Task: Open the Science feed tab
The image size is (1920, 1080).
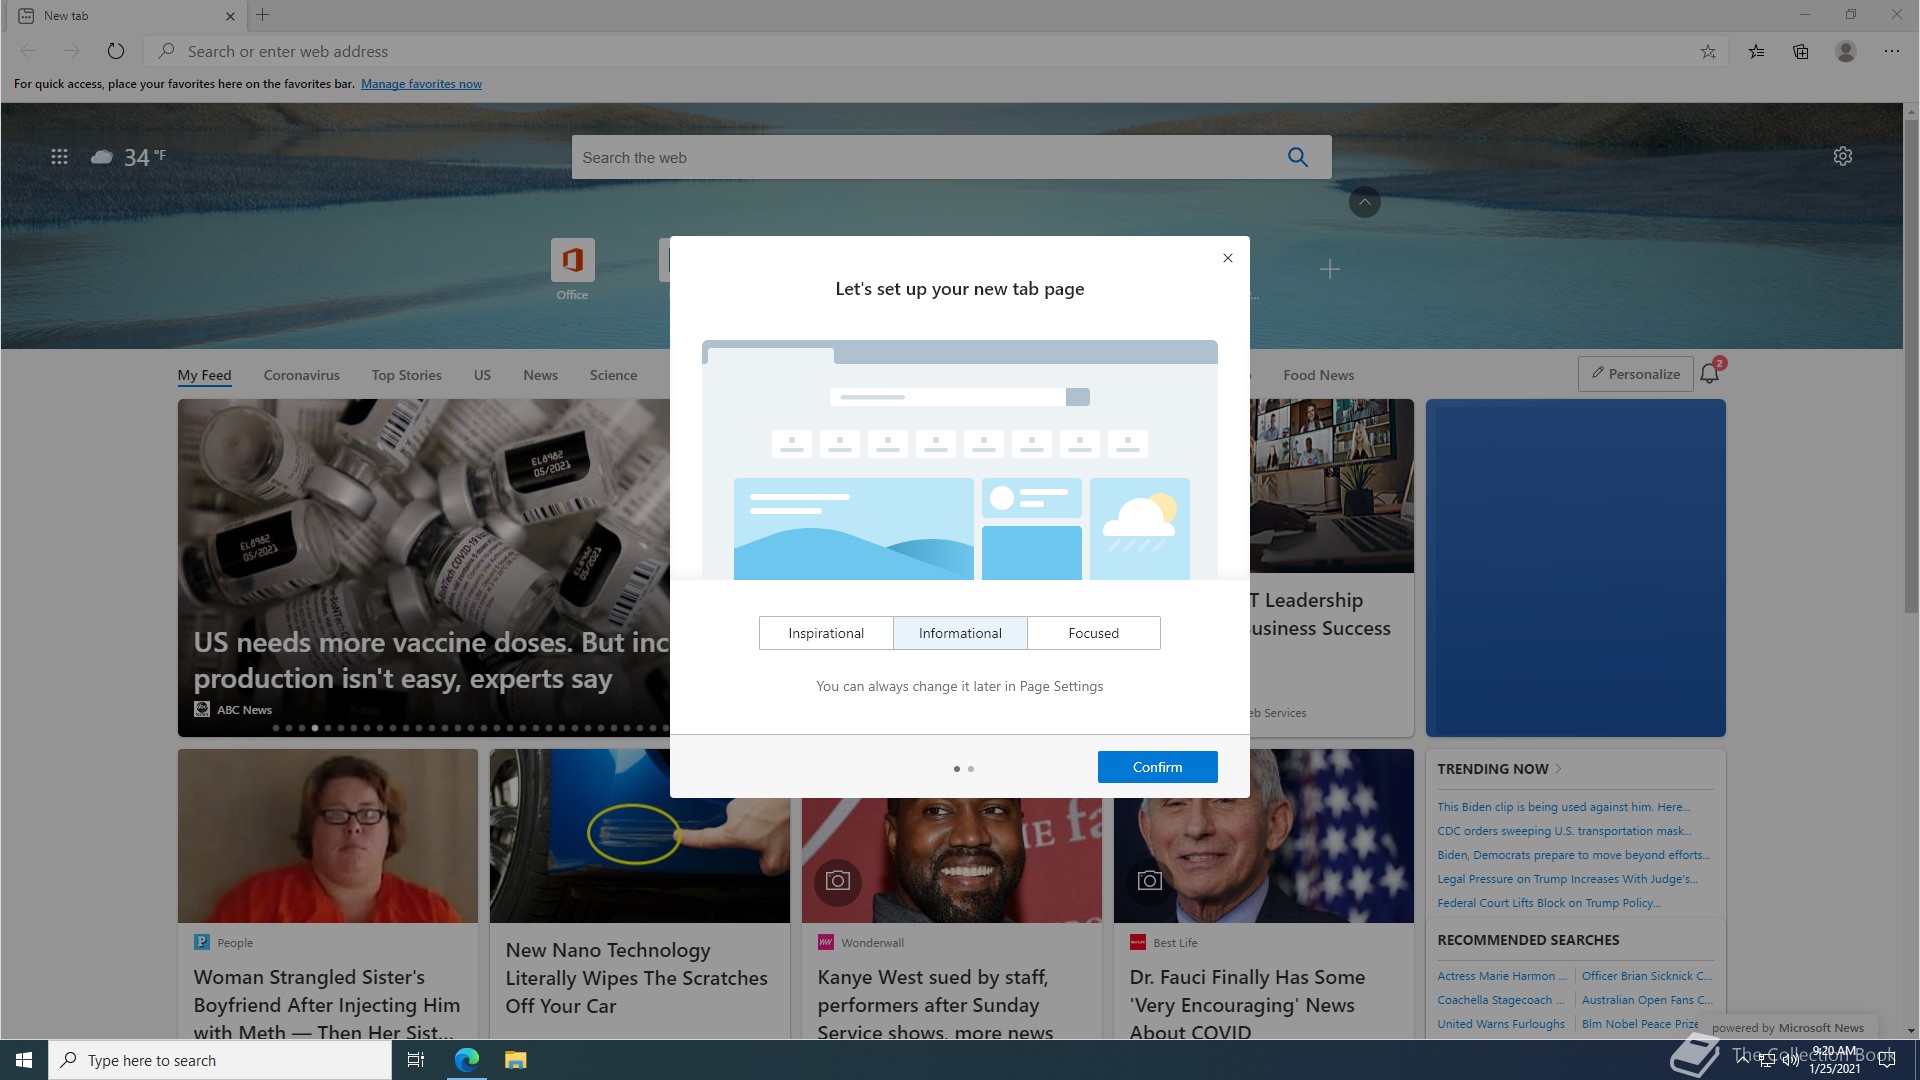Action: tap(613, 375)
